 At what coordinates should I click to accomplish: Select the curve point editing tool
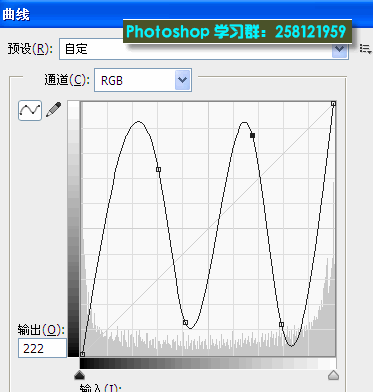(30, 110)
